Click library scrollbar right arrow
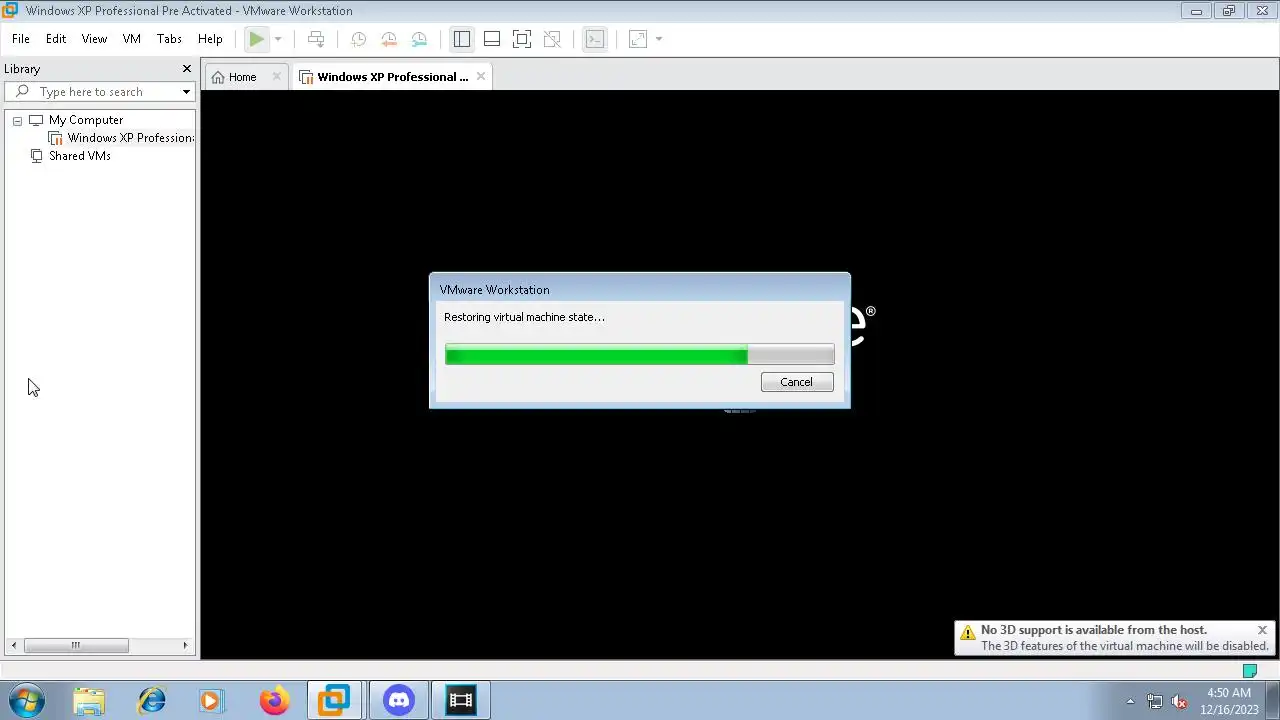1280x720 pixels. (185, 646)
